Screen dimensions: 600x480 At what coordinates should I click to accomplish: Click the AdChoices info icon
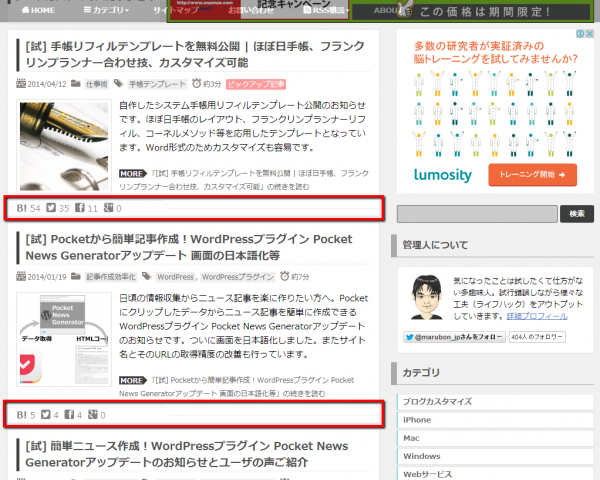pos(580,34)
